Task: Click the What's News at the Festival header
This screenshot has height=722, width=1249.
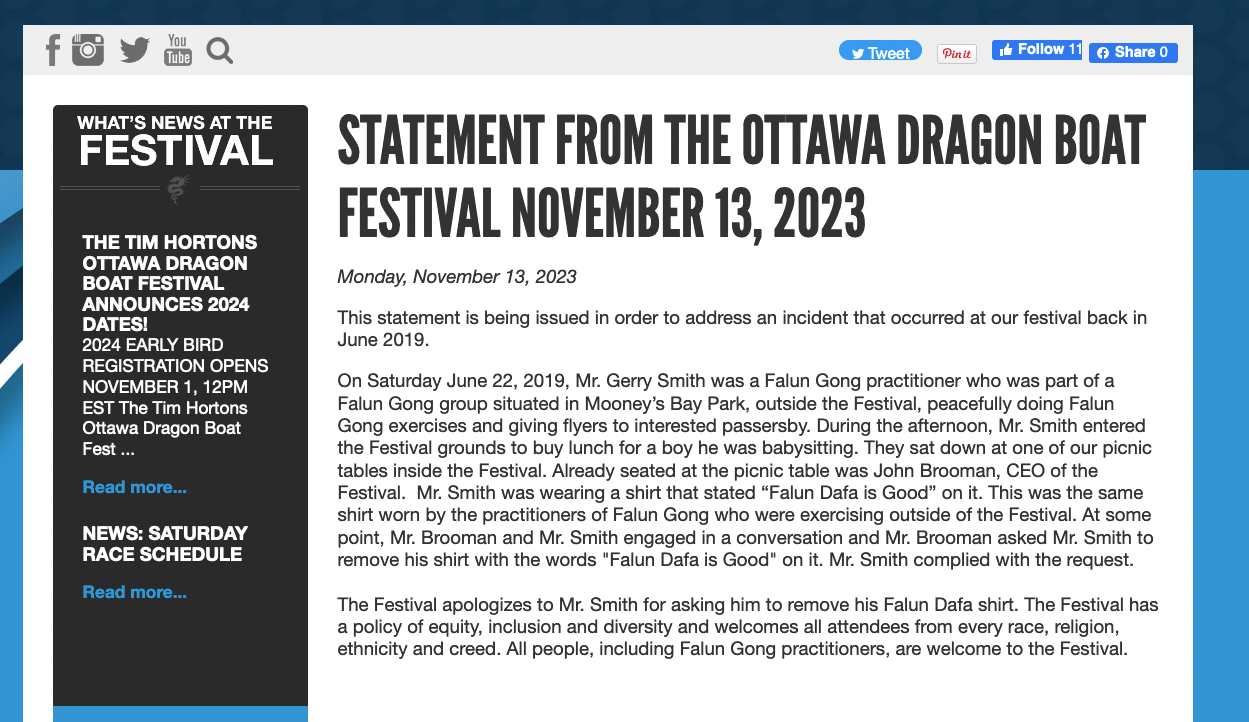Action: coord(175,141)
